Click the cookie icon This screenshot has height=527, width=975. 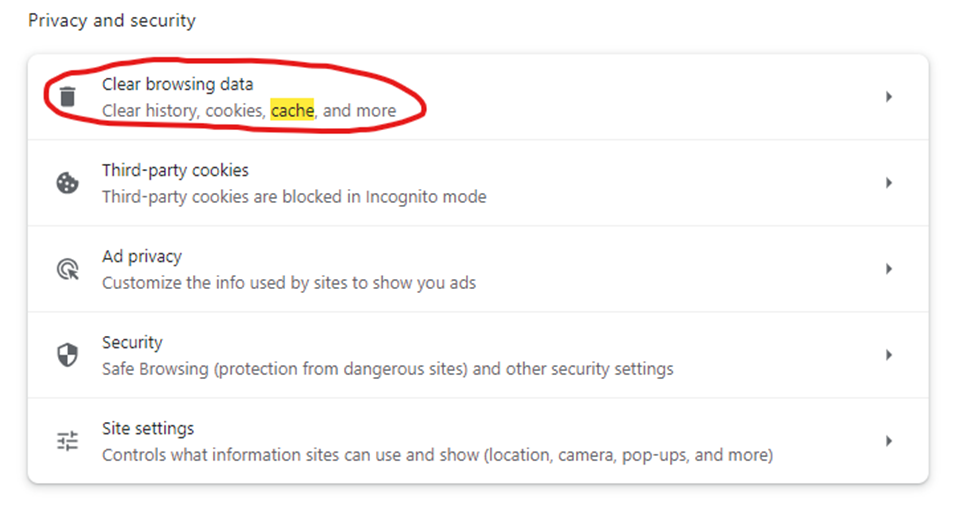67,183
